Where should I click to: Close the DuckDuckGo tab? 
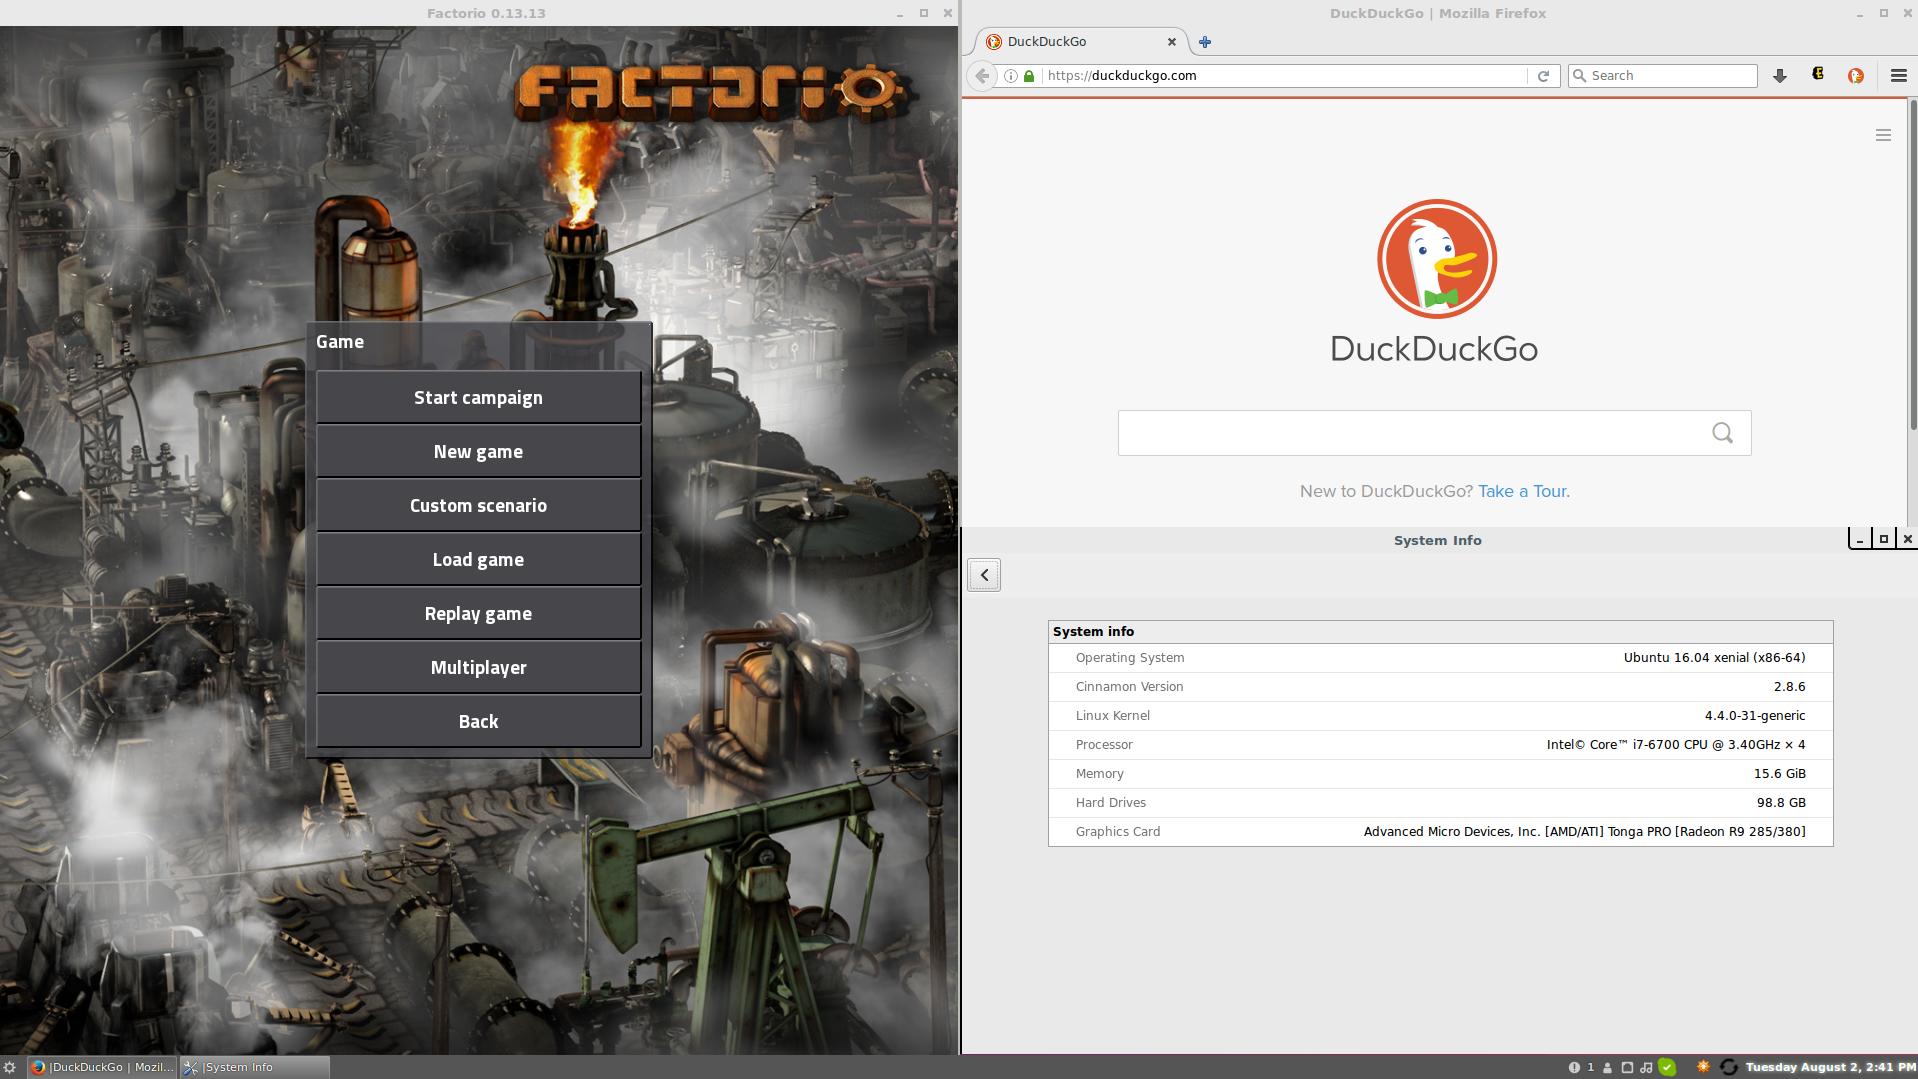tap(1172, 42)
